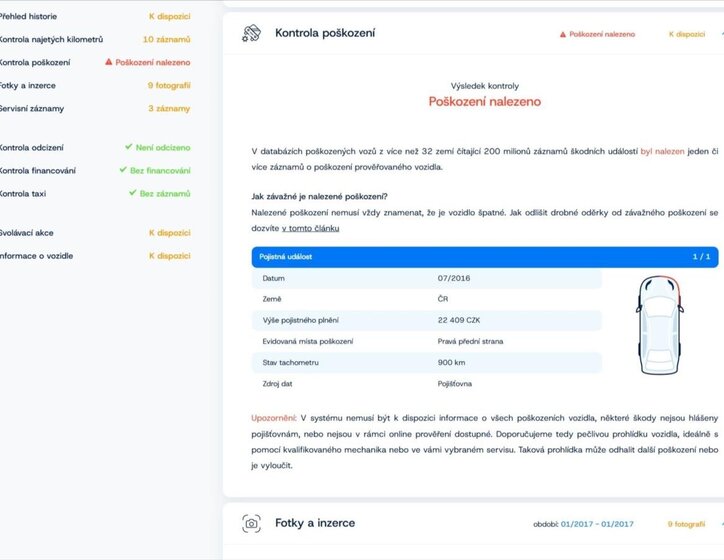This screenshot has width=724, height=560.
Task: Click the camera icon beside Fotky a inzerce
Action: pos(251,523)
